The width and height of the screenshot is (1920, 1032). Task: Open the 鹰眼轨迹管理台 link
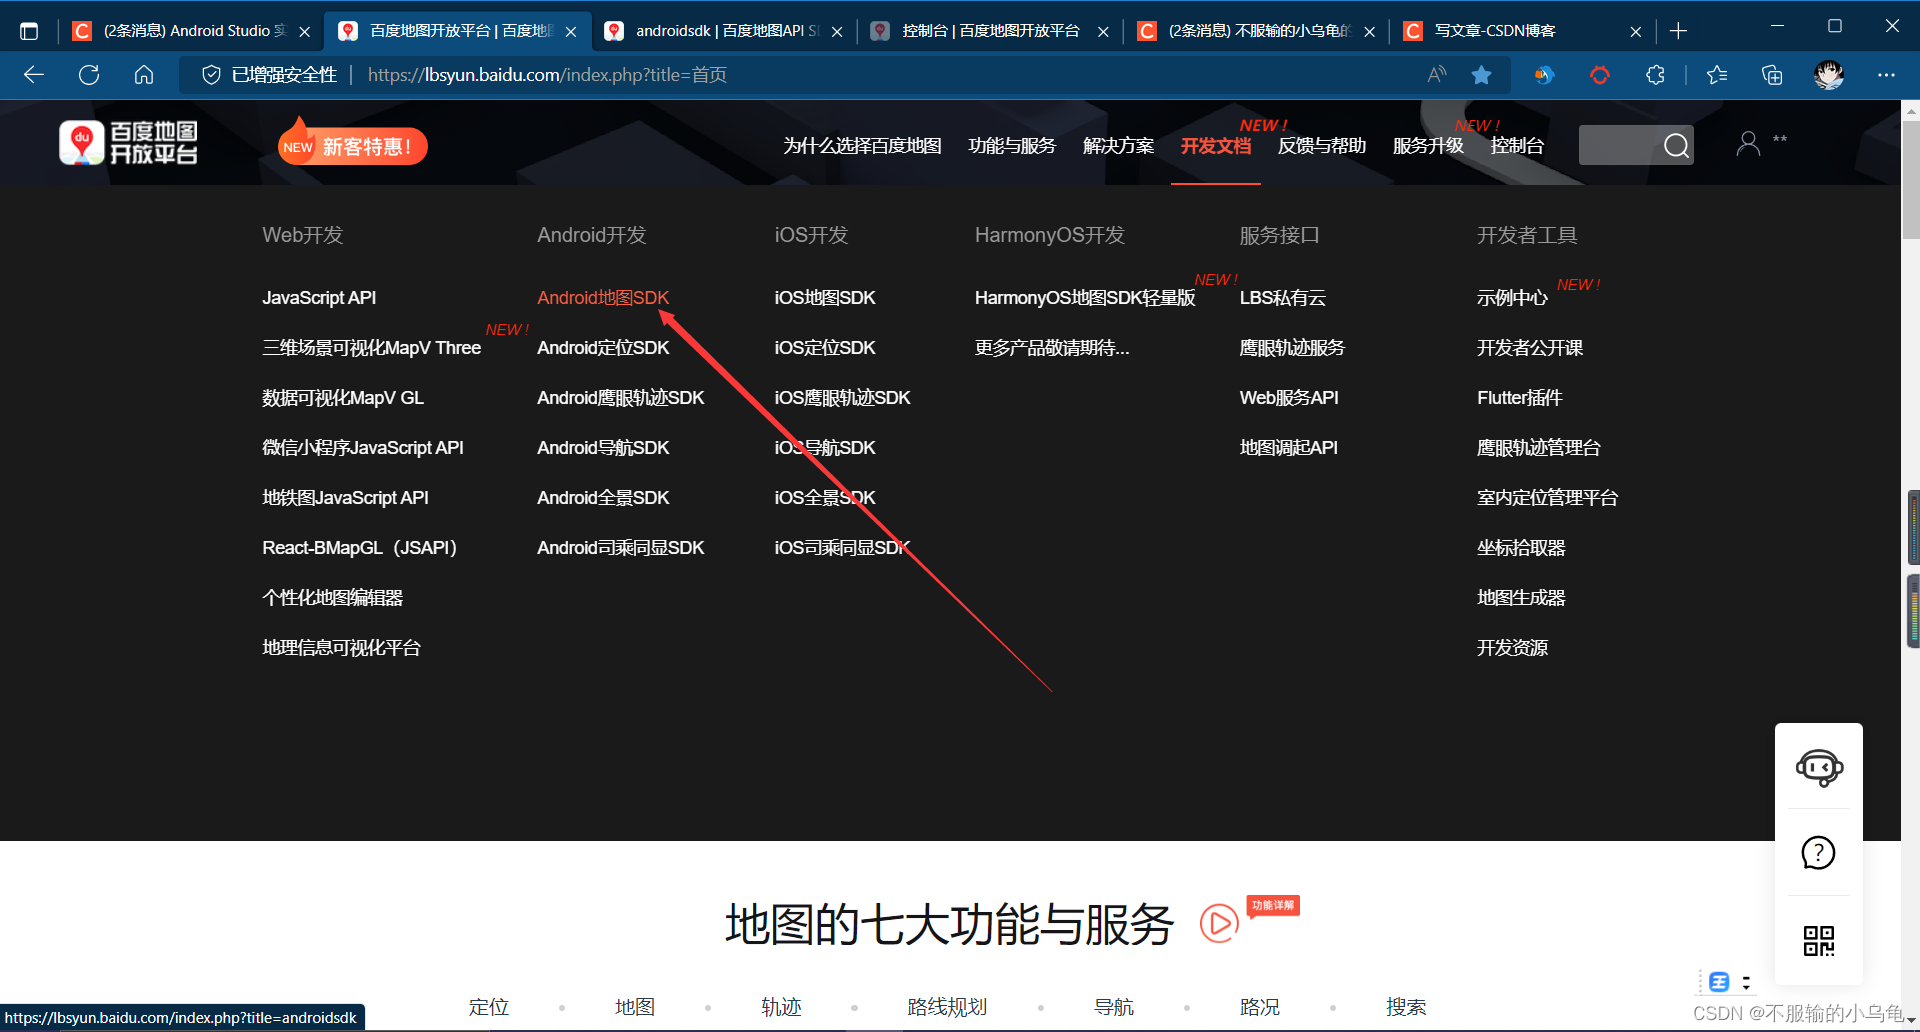[1539, 448]
